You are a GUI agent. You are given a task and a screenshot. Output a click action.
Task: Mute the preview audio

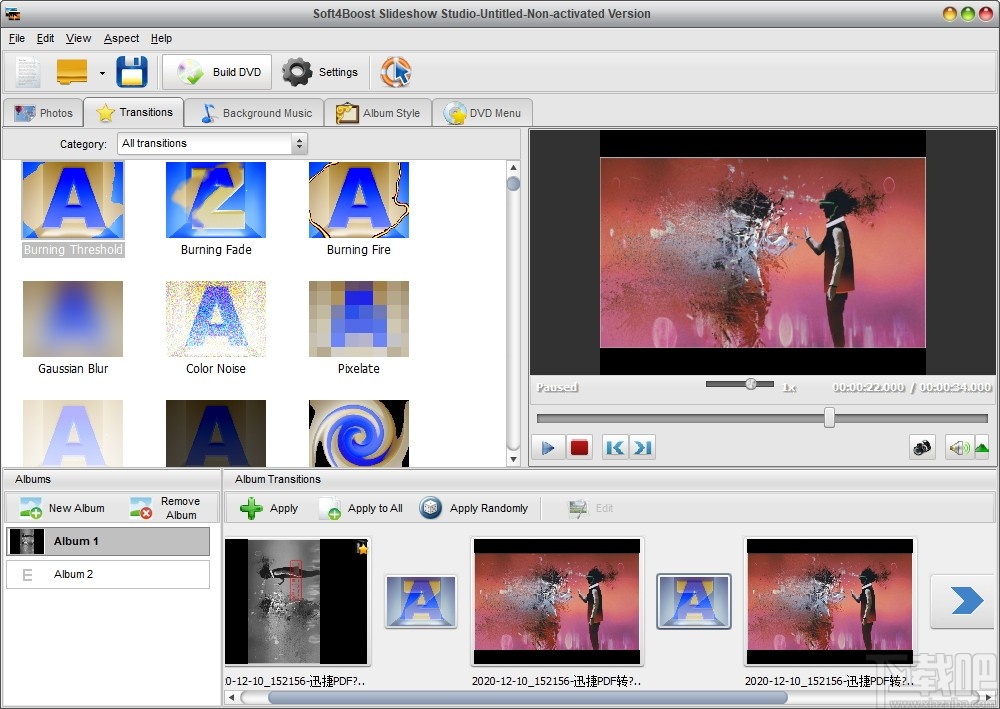(x=960, y=447)
